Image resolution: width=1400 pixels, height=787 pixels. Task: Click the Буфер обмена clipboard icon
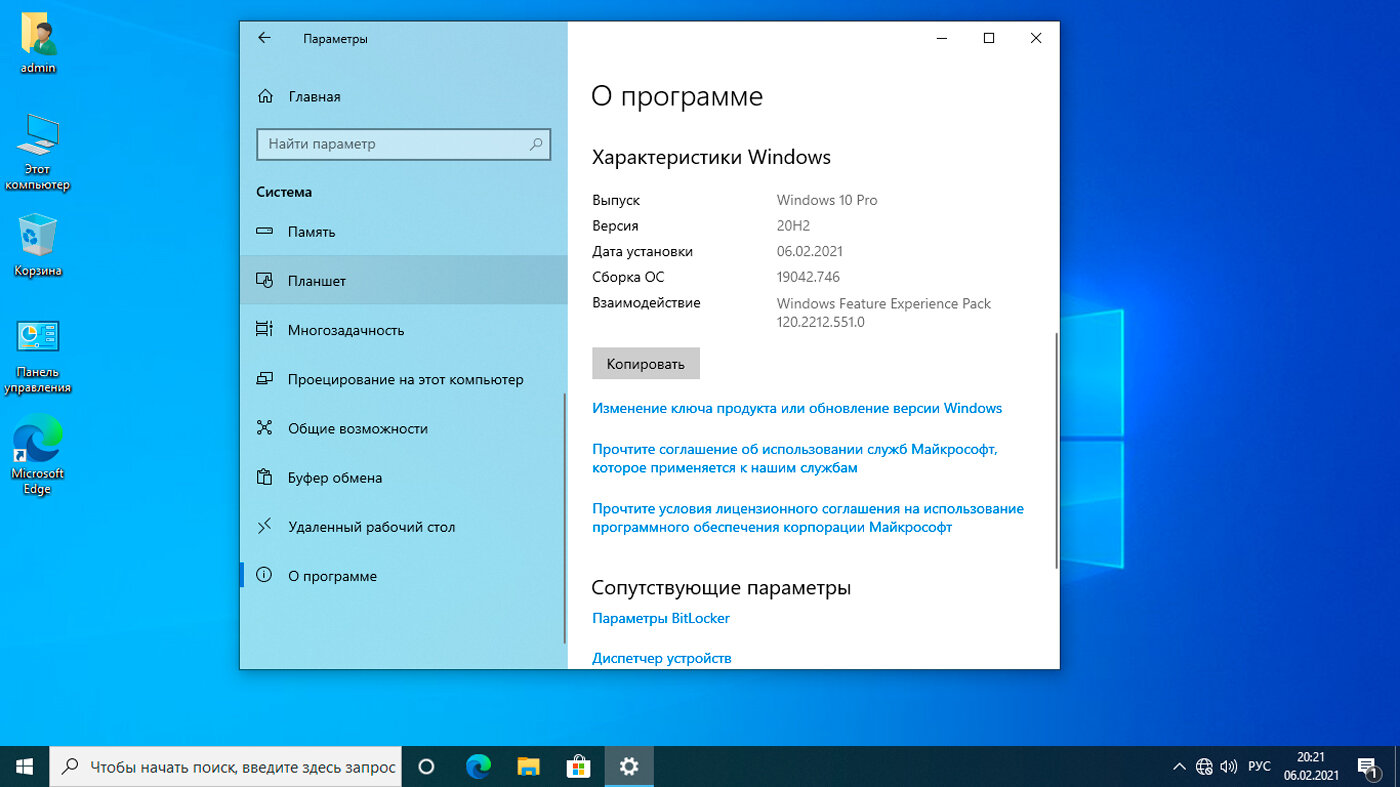(264, 477)
